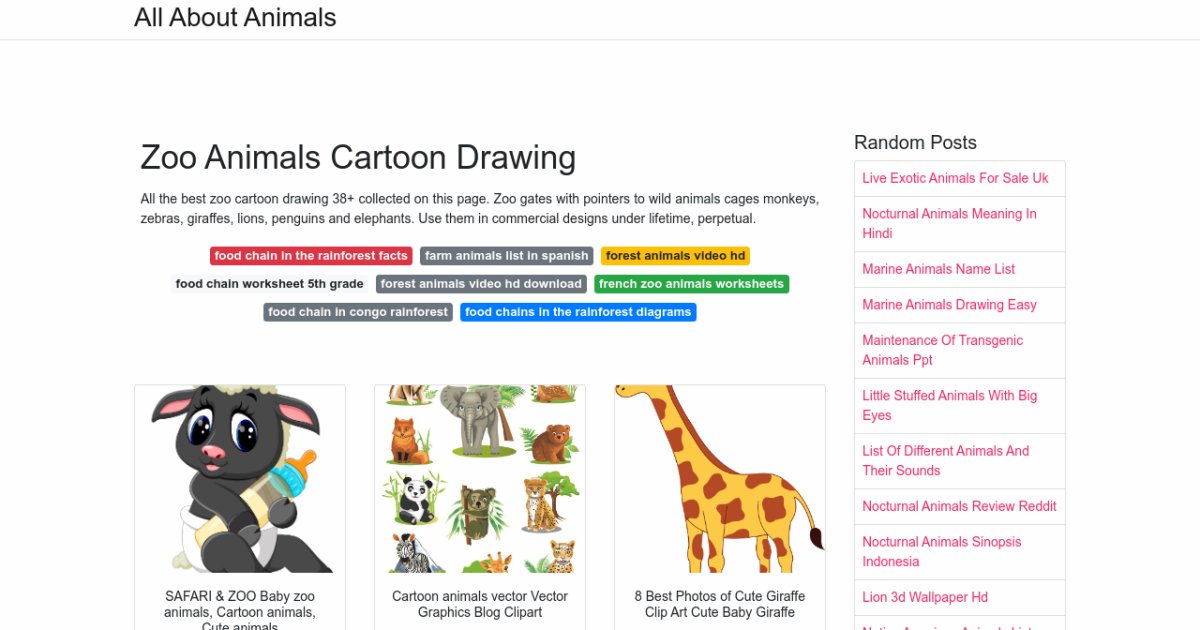
Task: Click the 'forest animals video hd download' tag
Action: [x=481, y=284]
